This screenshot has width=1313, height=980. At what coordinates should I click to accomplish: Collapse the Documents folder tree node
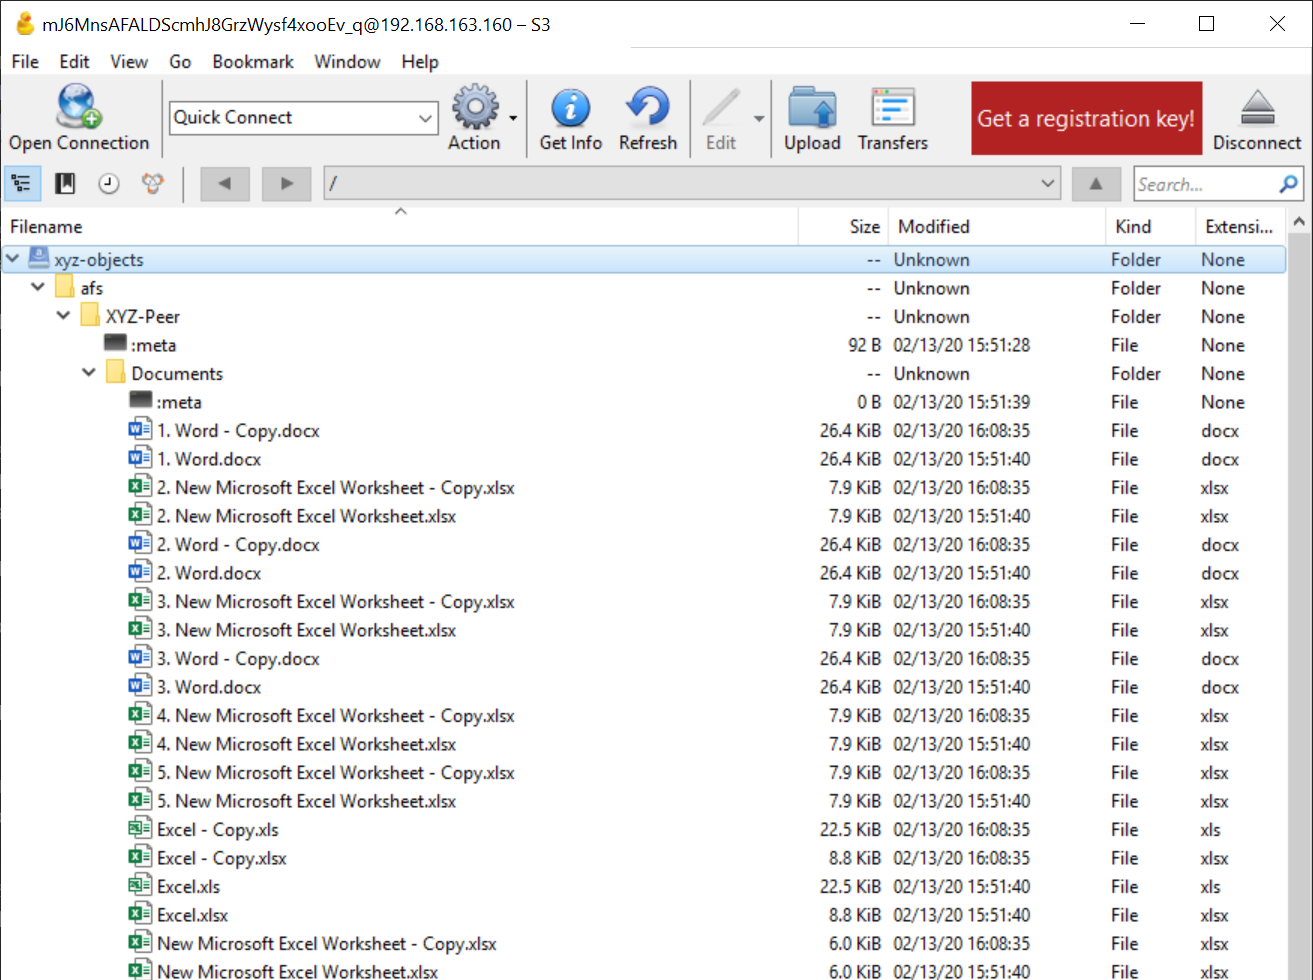(89, 373)
